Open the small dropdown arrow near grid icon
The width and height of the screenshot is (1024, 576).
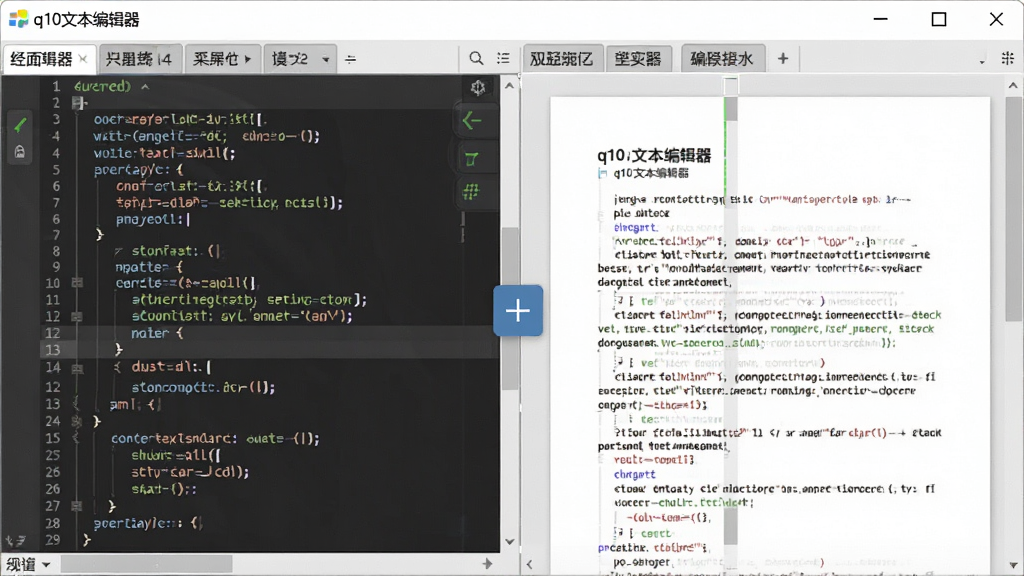pos(982,61)
